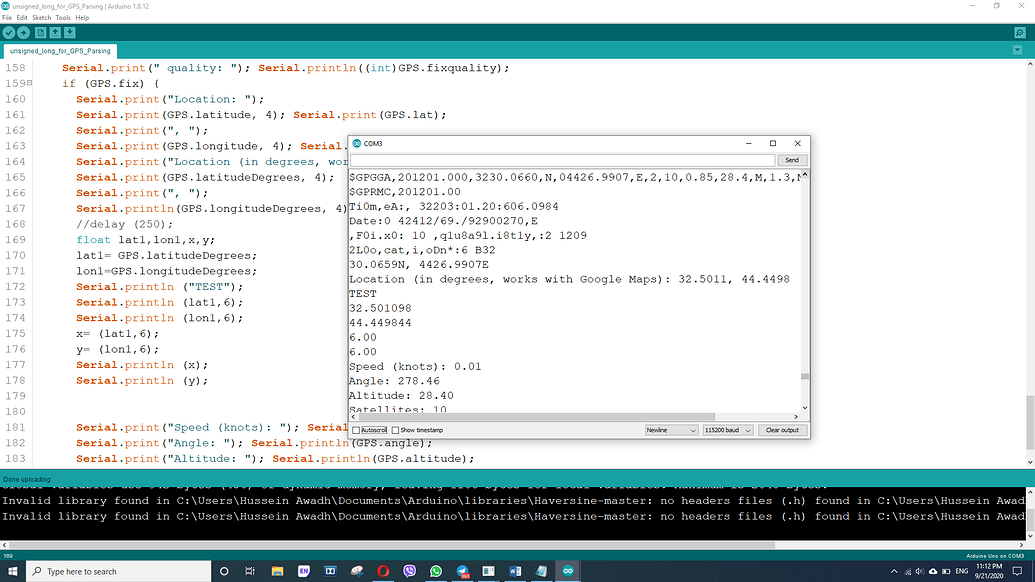Open the Serial Monitor magnifier icon
Viewport: 1035px width, 582px height.
pos(1021,32)
